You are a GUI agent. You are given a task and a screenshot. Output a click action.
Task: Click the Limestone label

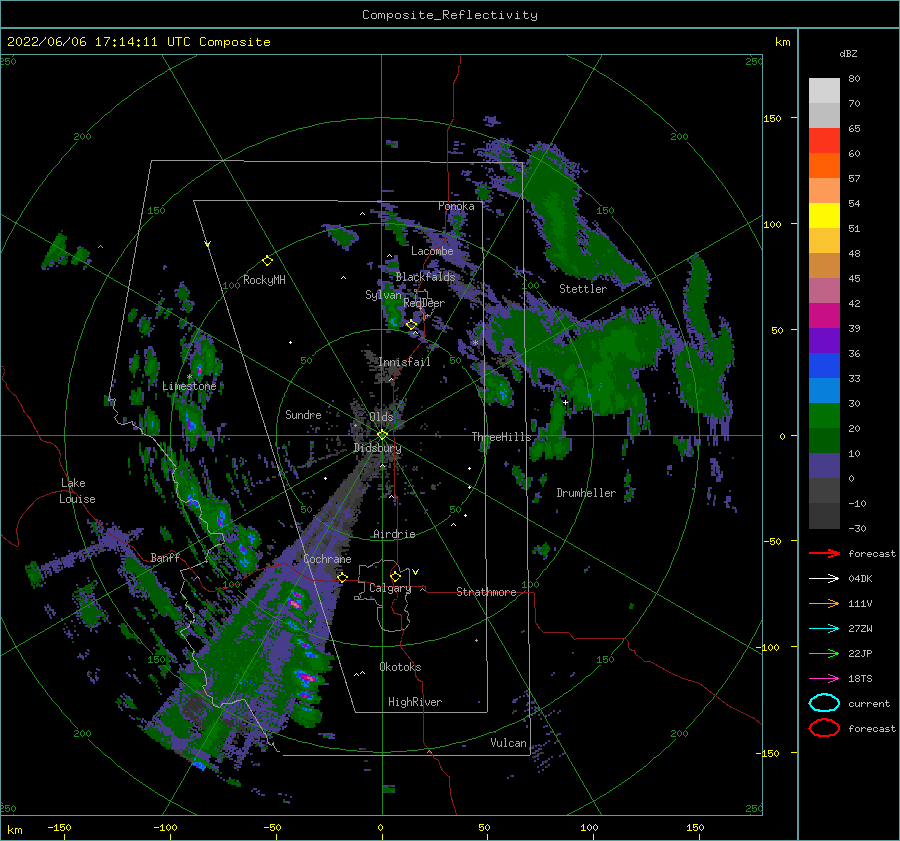point(189,386)
